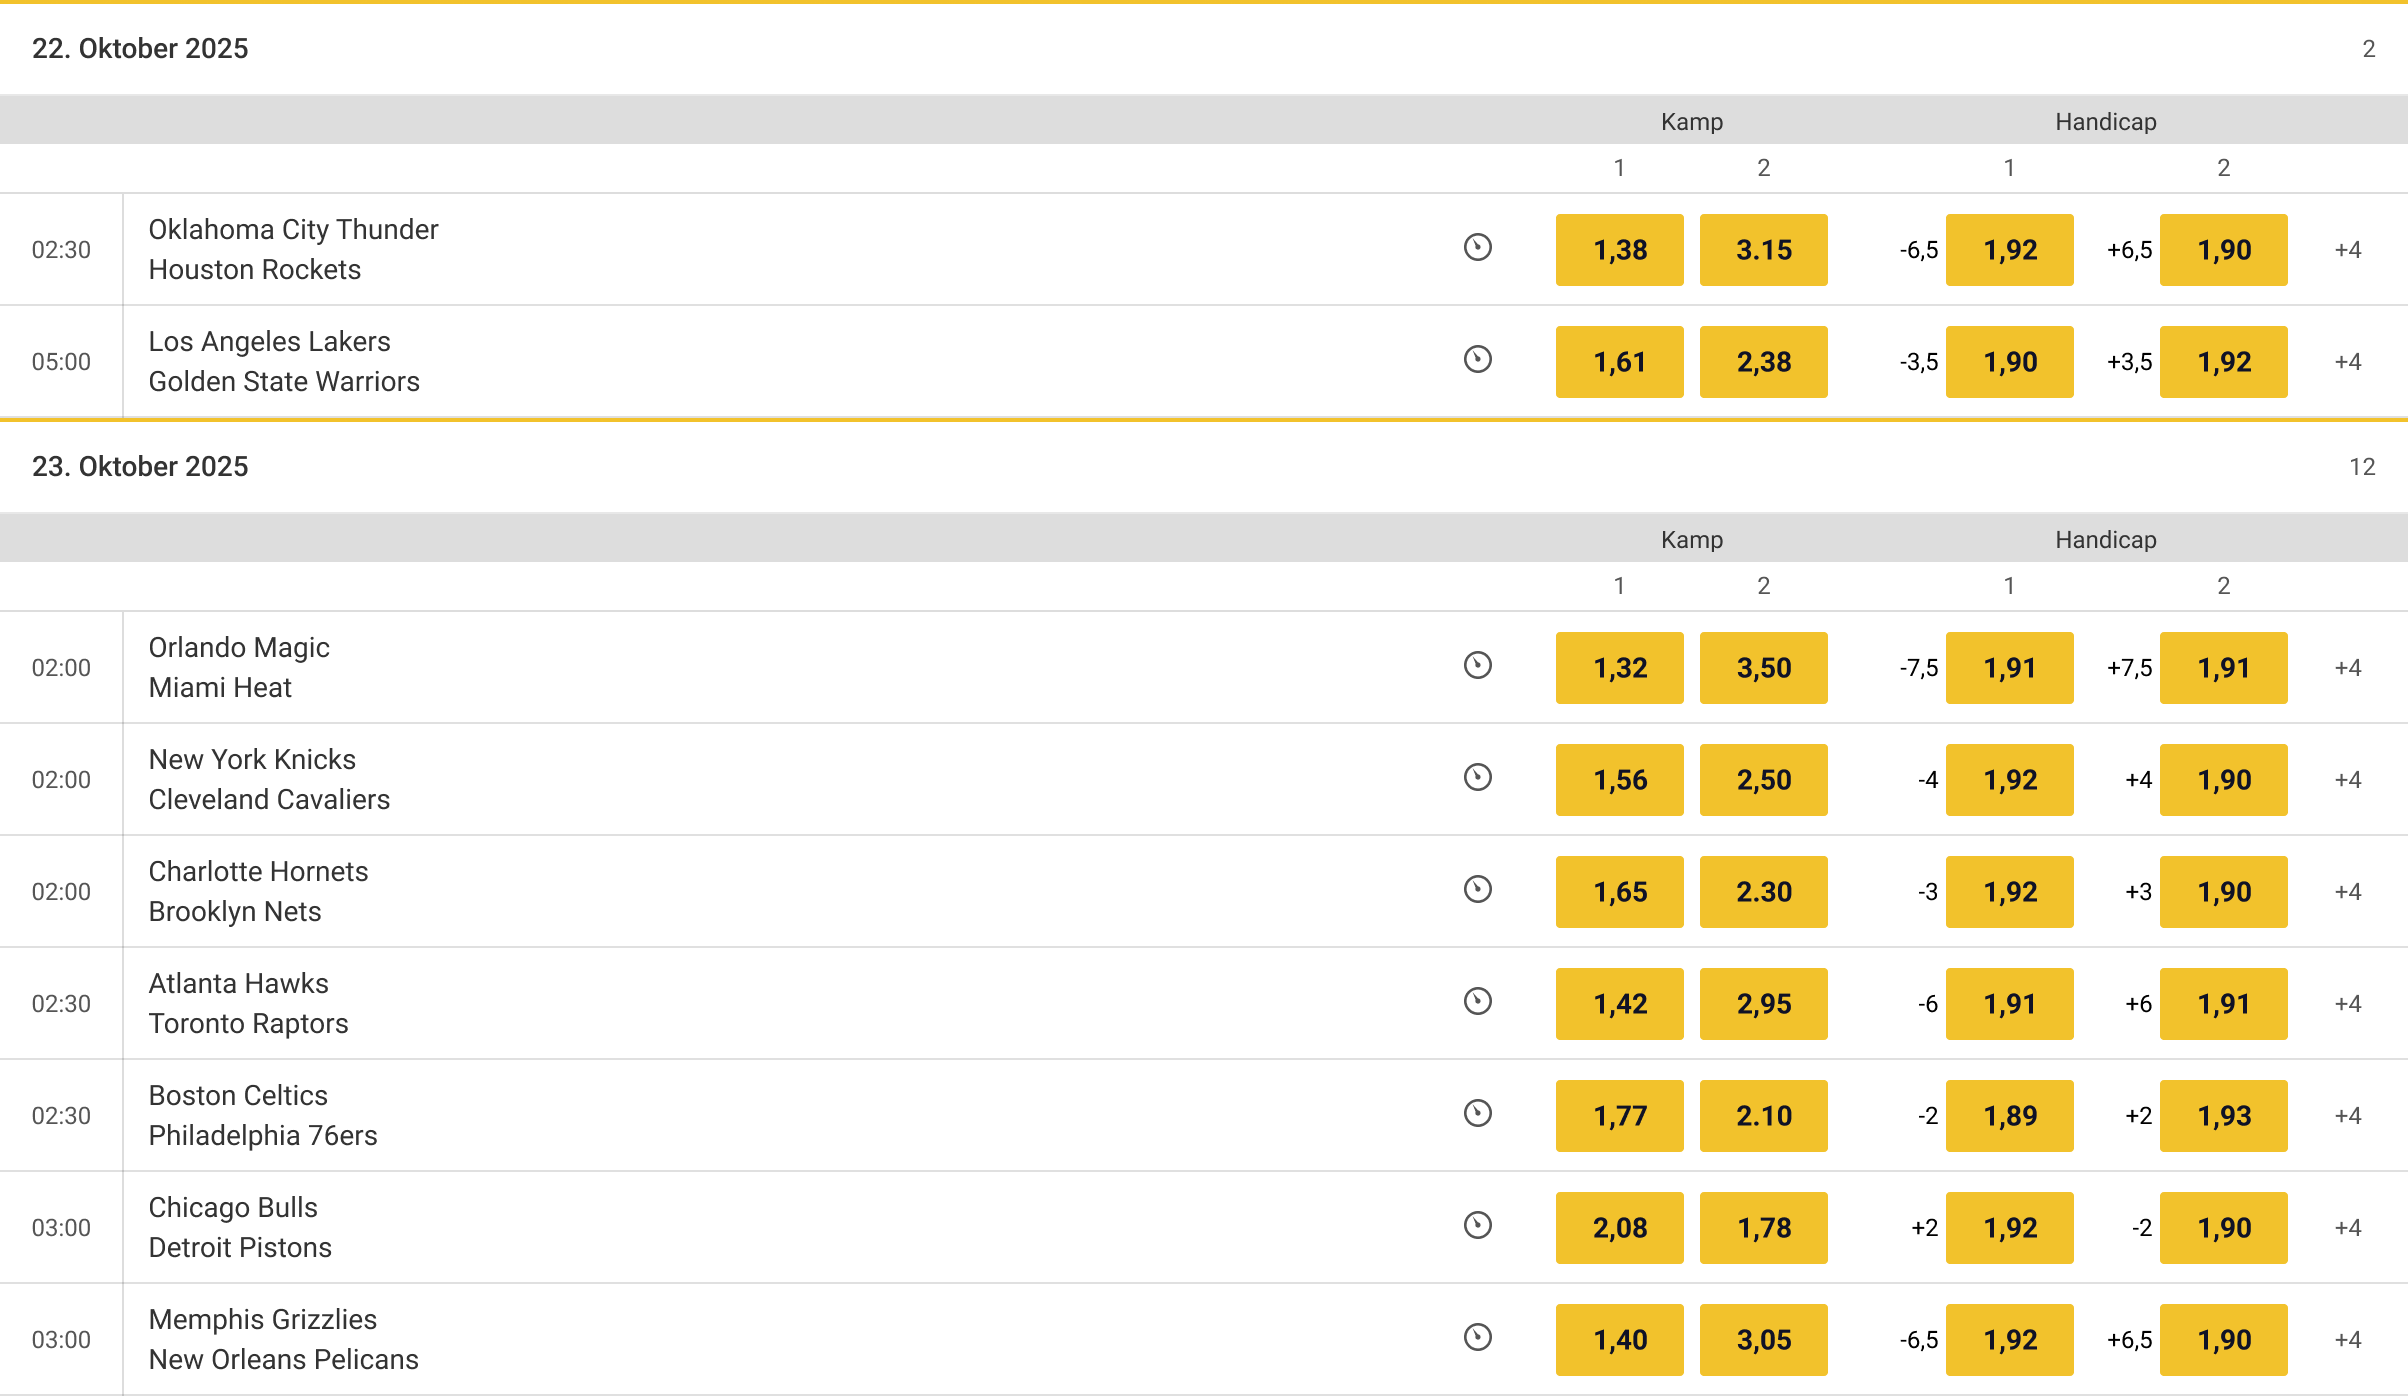Collapse the 23. Oktober 2025 section
2408x1396 pixels.
[140, 467]
